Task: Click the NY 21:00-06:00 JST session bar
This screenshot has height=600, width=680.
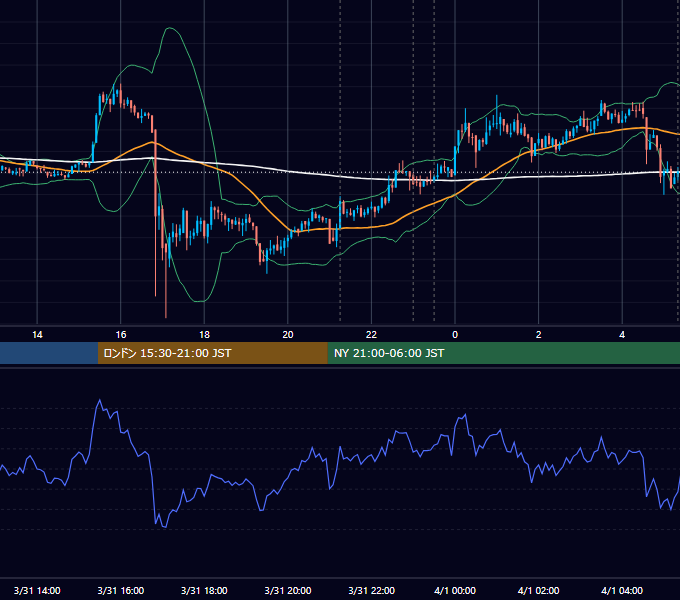Action: pyautogui.click(x=503, y=353)
